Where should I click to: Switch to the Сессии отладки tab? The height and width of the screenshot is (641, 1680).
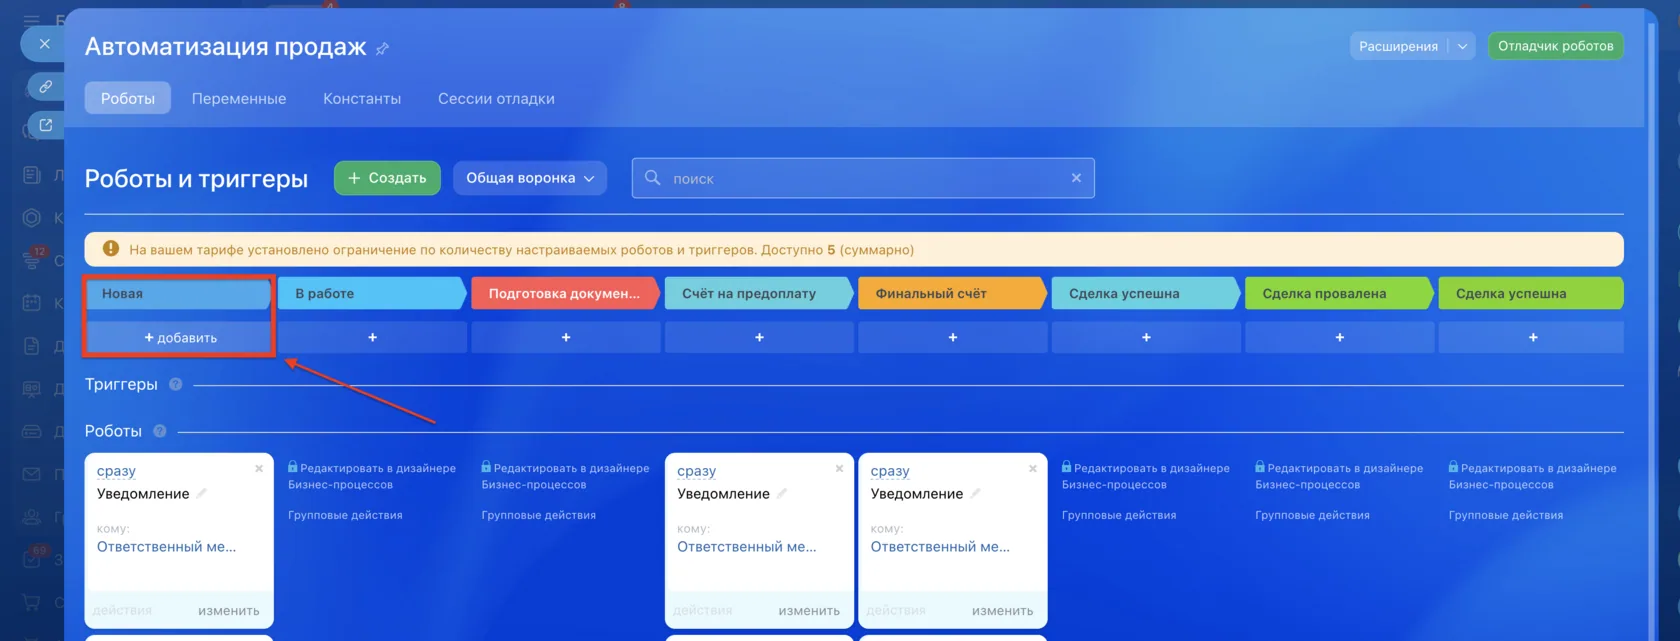pos(496,98)
